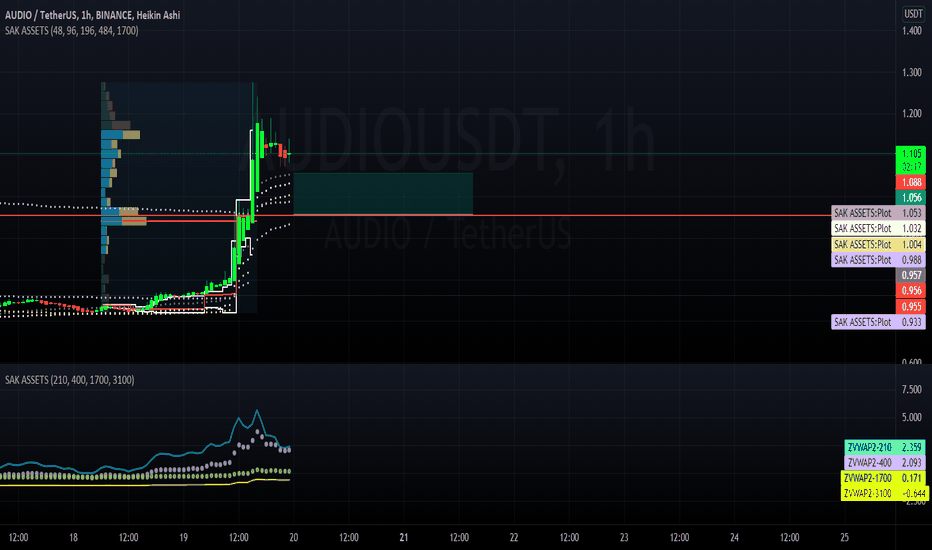Select the SAK ASSETS:Plot 0.933 label
Viewport: 932px width, 550px height.
coord(878,322)
